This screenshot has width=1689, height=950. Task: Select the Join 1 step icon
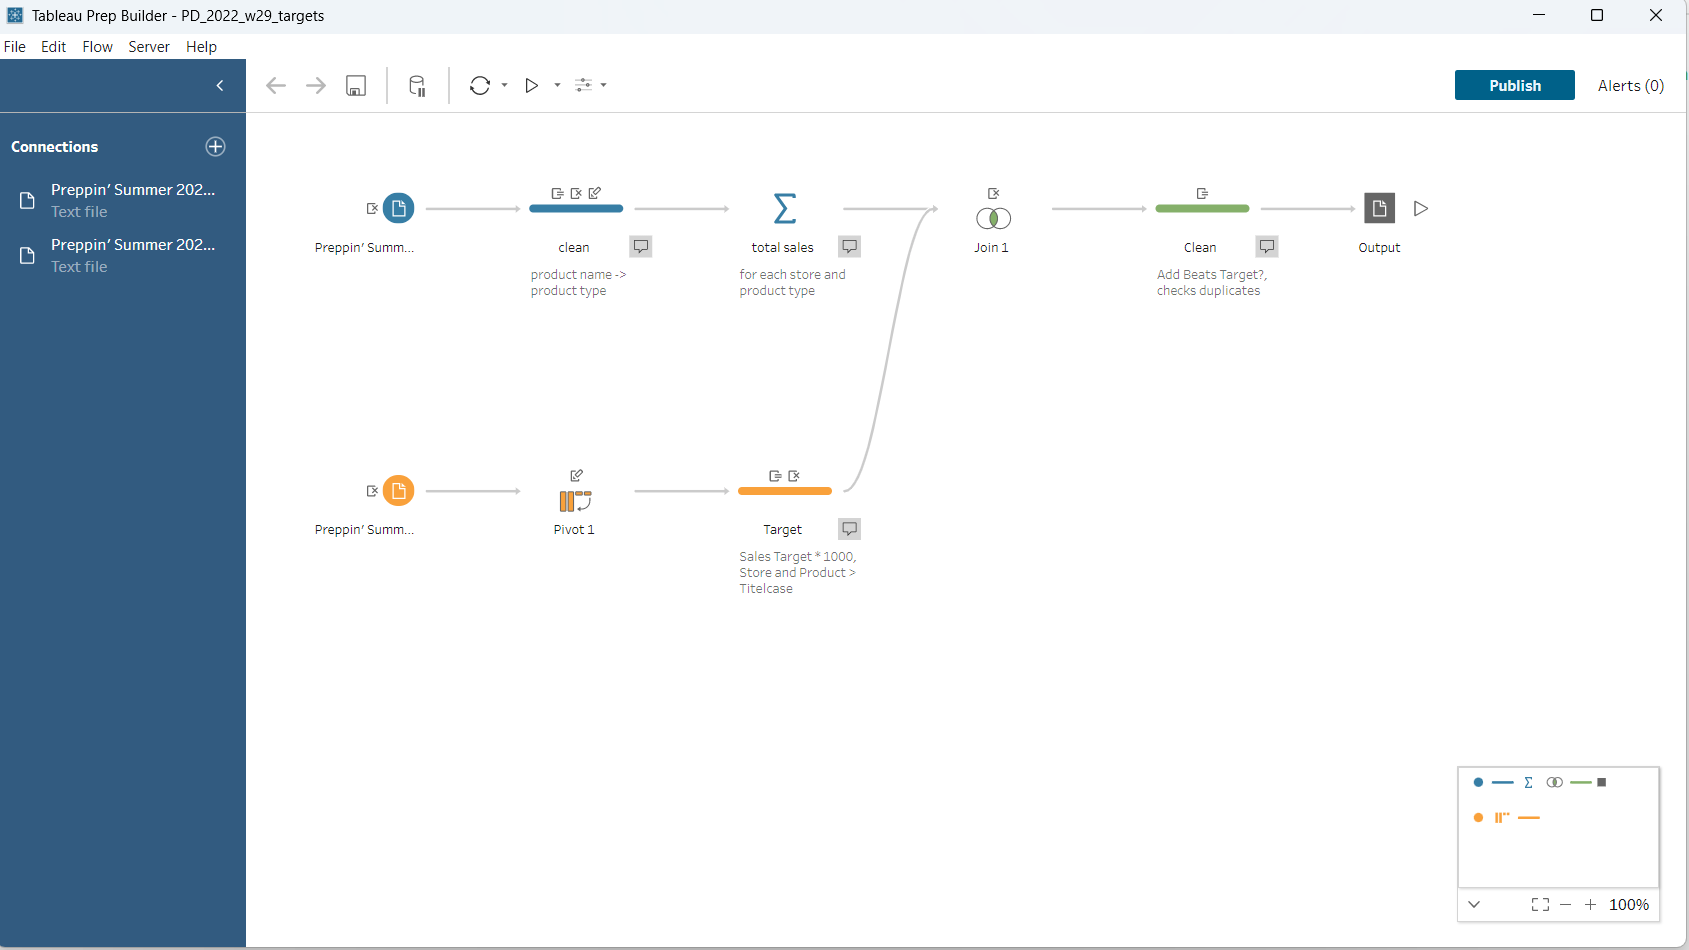(993, 218)
